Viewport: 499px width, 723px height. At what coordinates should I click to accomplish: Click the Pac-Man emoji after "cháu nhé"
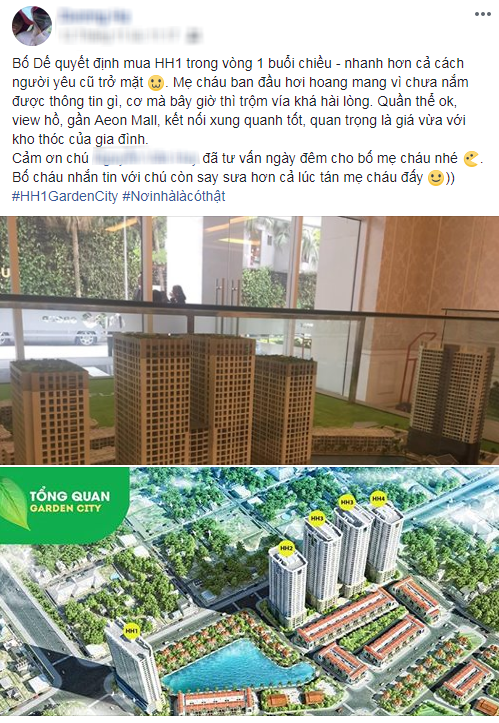[x=471, y=159]
